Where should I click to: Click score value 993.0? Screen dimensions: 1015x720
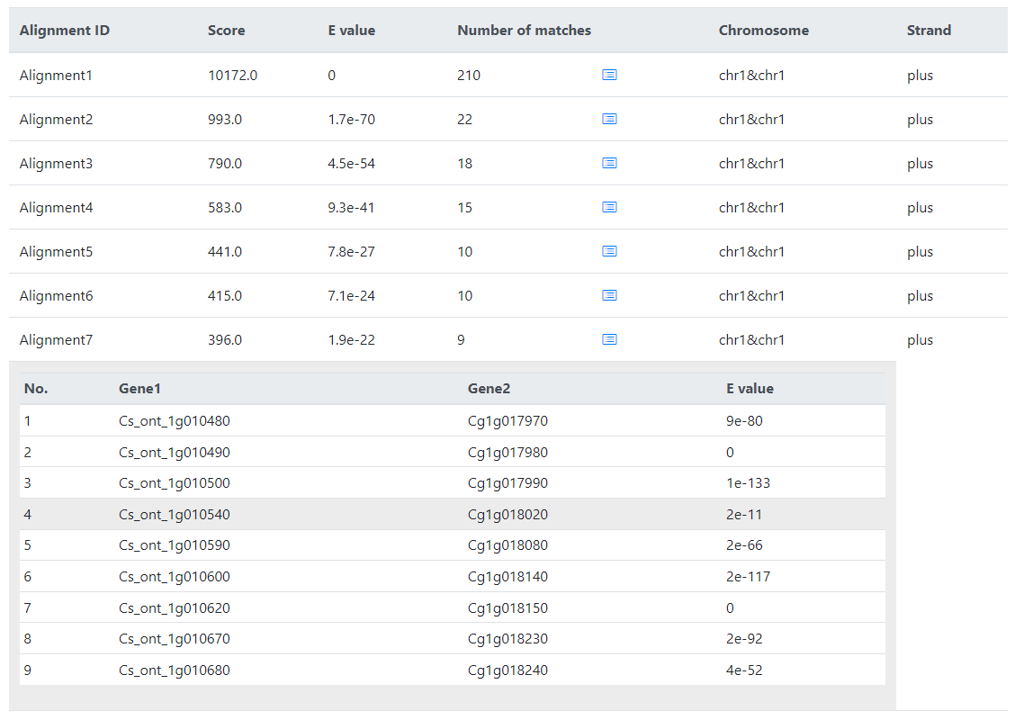[225, 119]
